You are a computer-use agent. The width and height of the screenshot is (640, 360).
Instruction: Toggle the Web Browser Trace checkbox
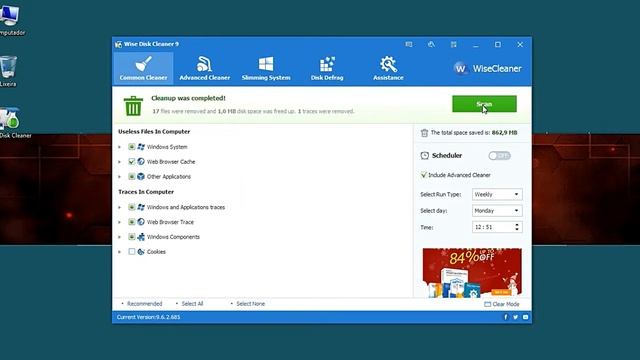point(131,222)
